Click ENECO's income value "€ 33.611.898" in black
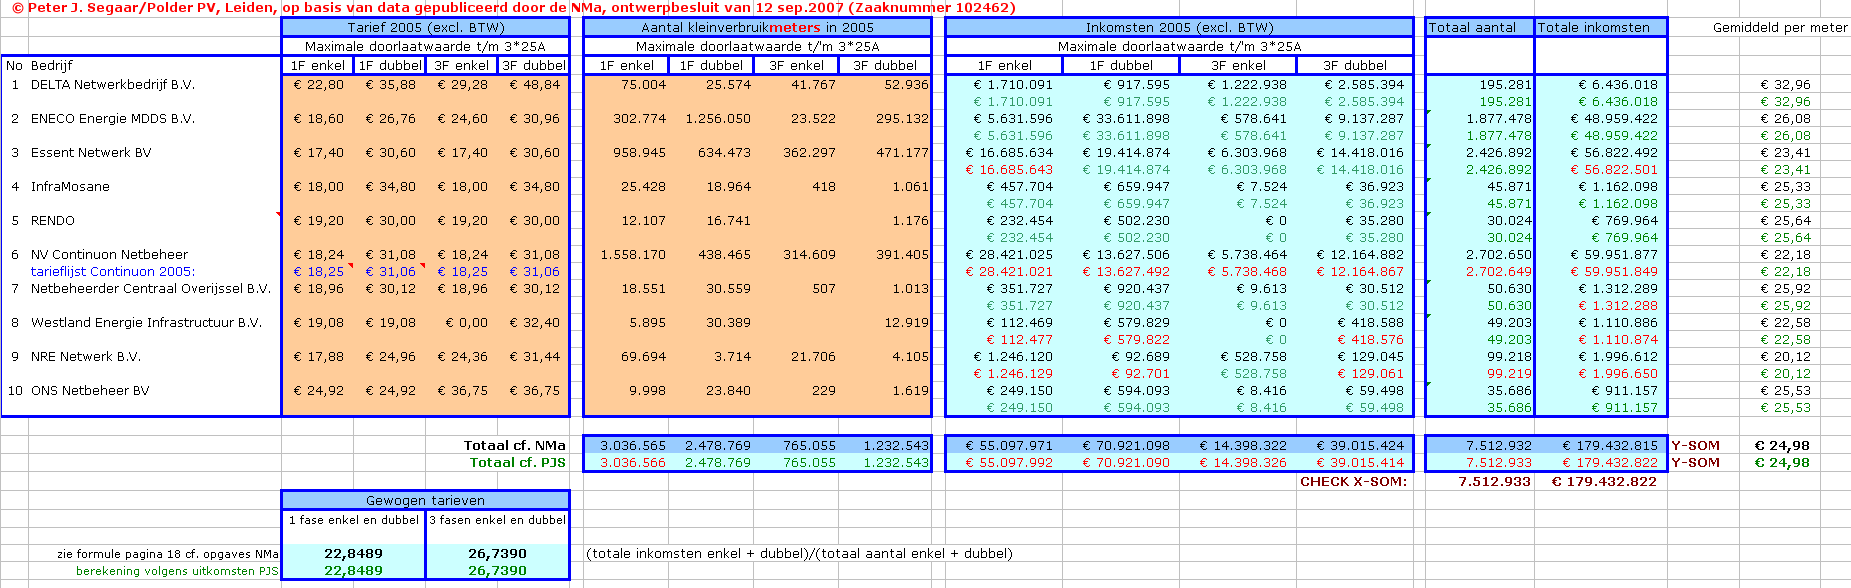Screen dimensions: 1851x588 [x=1126, y=119]
